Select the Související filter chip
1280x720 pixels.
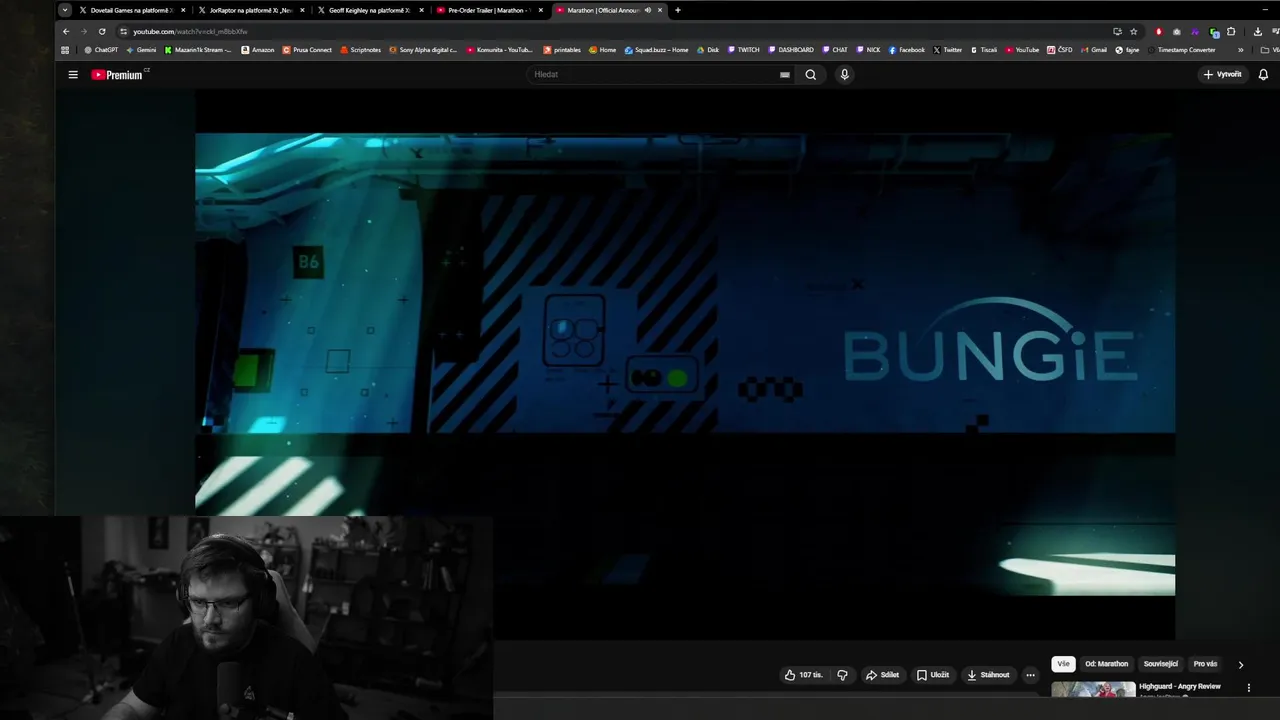[1160, 664]
